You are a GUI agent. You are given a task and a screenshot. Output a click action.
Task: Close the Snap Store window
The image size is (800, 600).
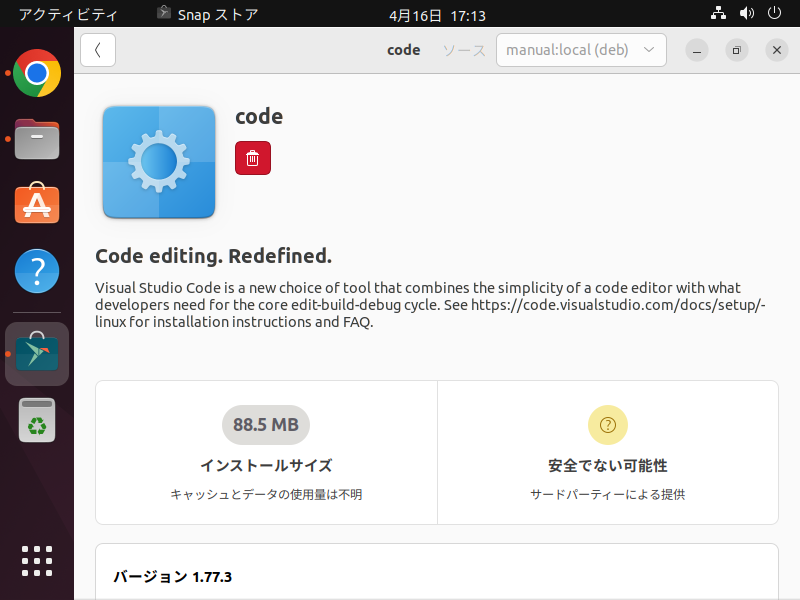coord(777,50)
